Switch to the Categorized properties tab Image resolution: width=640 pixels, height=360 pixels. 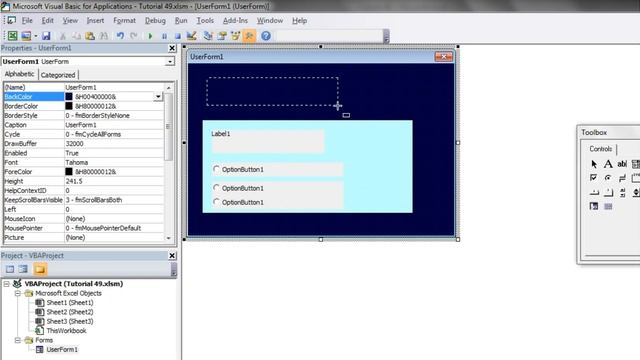click(x=58, y=75)
